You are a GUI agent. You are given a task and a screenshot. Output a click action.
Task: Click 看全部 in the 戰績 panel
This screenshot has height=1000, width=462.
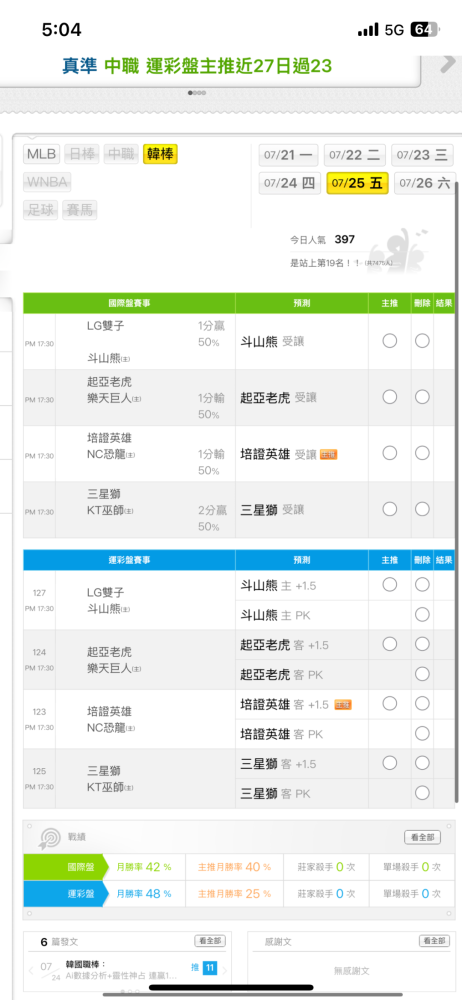[x=422, y=837]
